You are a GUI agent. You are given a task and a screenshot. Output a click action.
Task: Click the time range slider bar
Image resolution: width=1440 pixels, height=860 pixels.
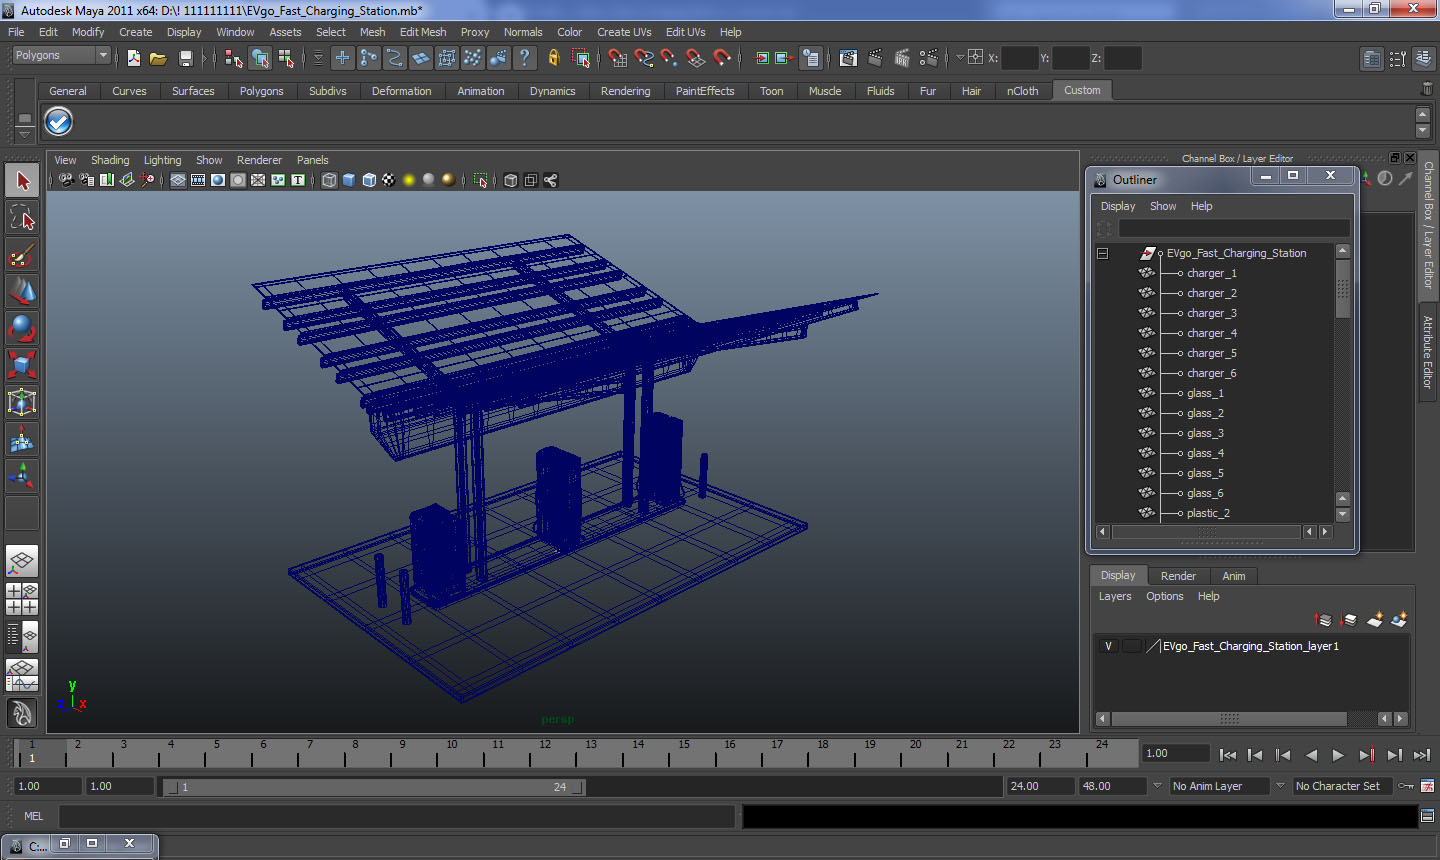click(x=375, y=787)
